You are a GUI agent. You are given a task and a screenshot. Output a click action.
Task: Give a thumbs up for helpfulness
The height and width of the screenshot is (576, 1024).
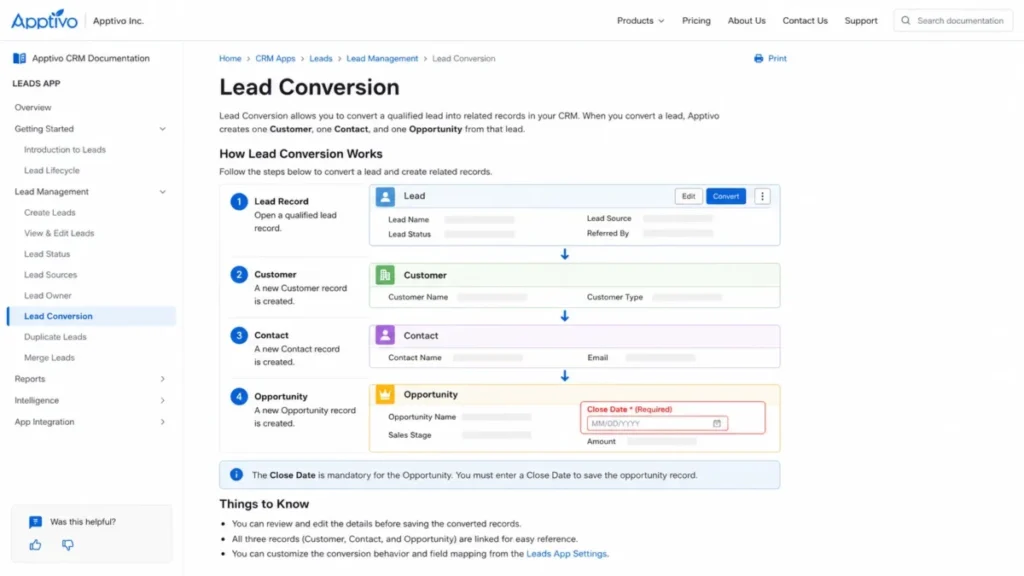35,545
